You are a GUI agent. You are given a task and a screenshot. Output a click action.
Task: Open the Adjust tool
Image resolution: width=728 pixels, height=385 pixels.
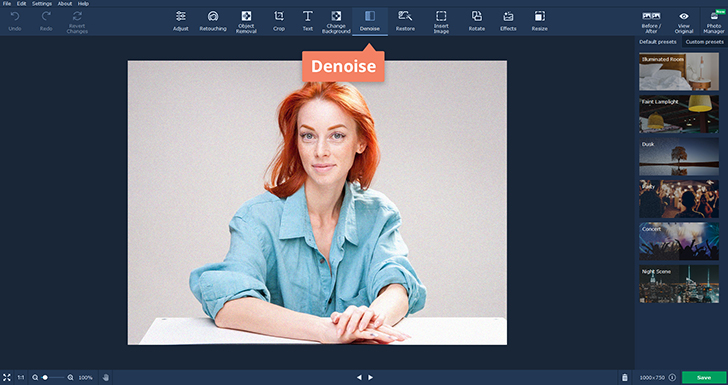coord(181,21)
